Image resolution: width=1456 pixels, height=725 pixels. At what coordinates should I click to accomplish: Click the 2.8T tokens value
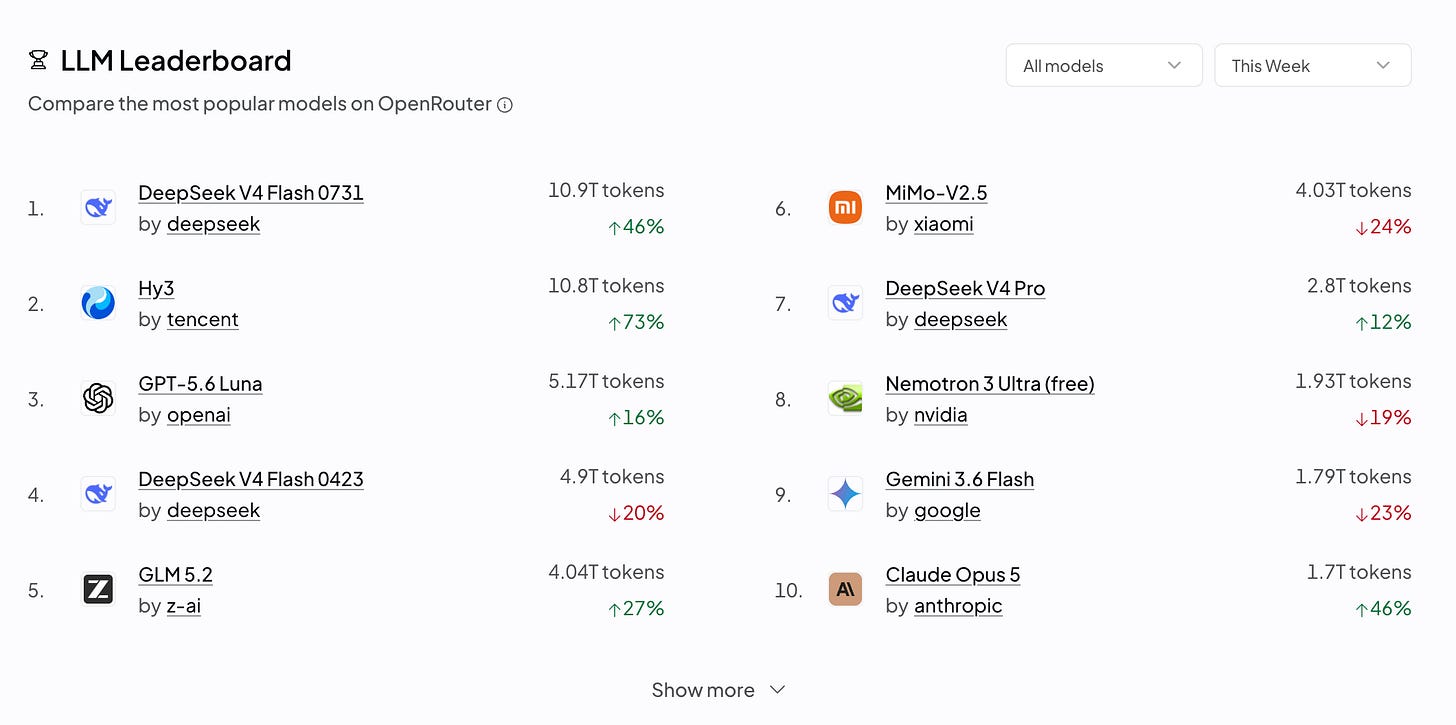pyautogui.click(x=1359, y=286)
